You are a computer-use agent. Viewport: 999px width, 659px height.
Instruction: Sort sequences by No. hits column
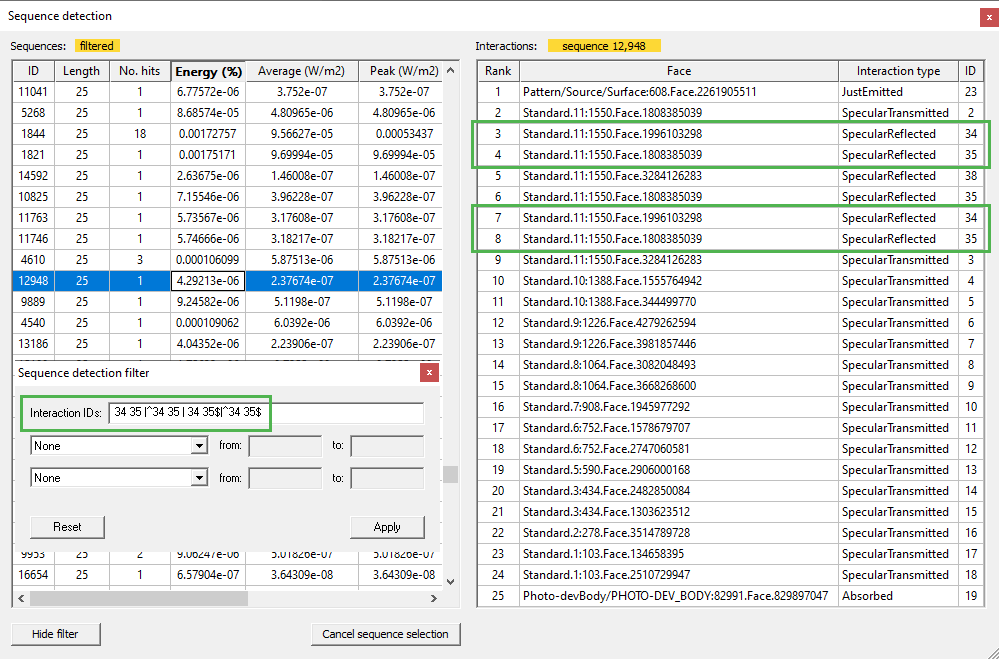tap(140, 71)
